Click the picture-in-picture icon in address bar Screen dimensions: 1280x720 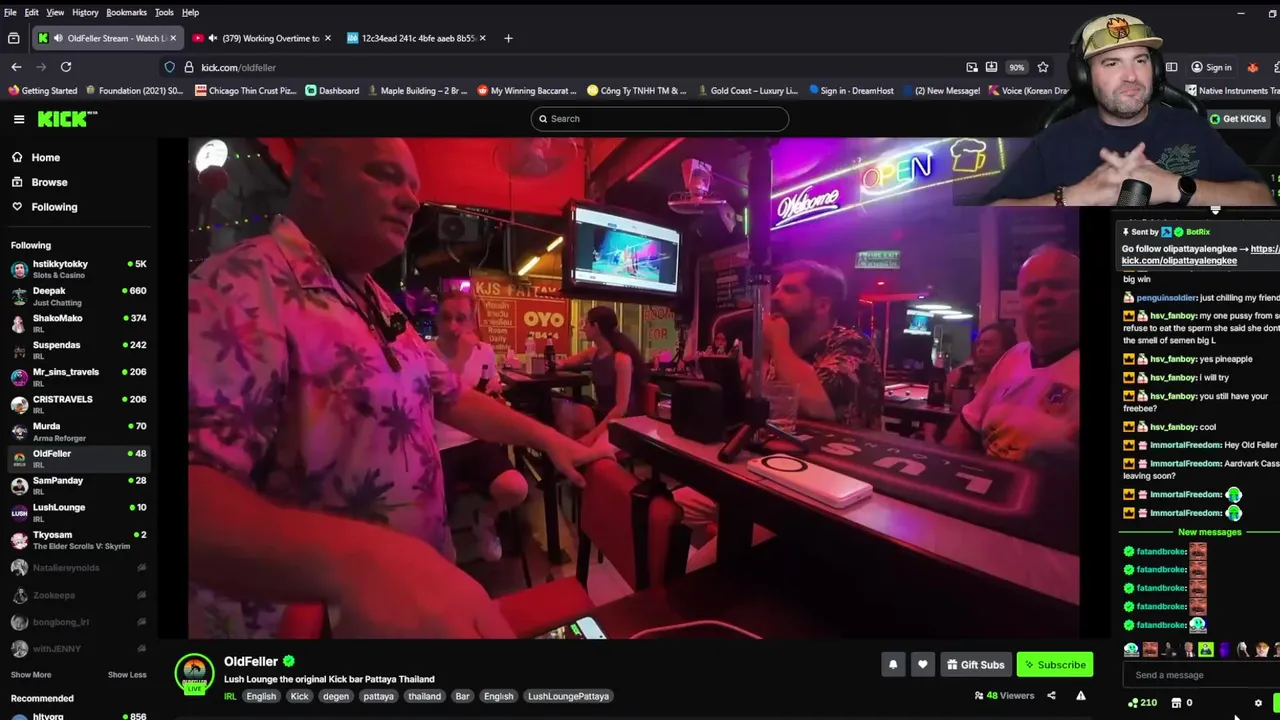[972, 67]
